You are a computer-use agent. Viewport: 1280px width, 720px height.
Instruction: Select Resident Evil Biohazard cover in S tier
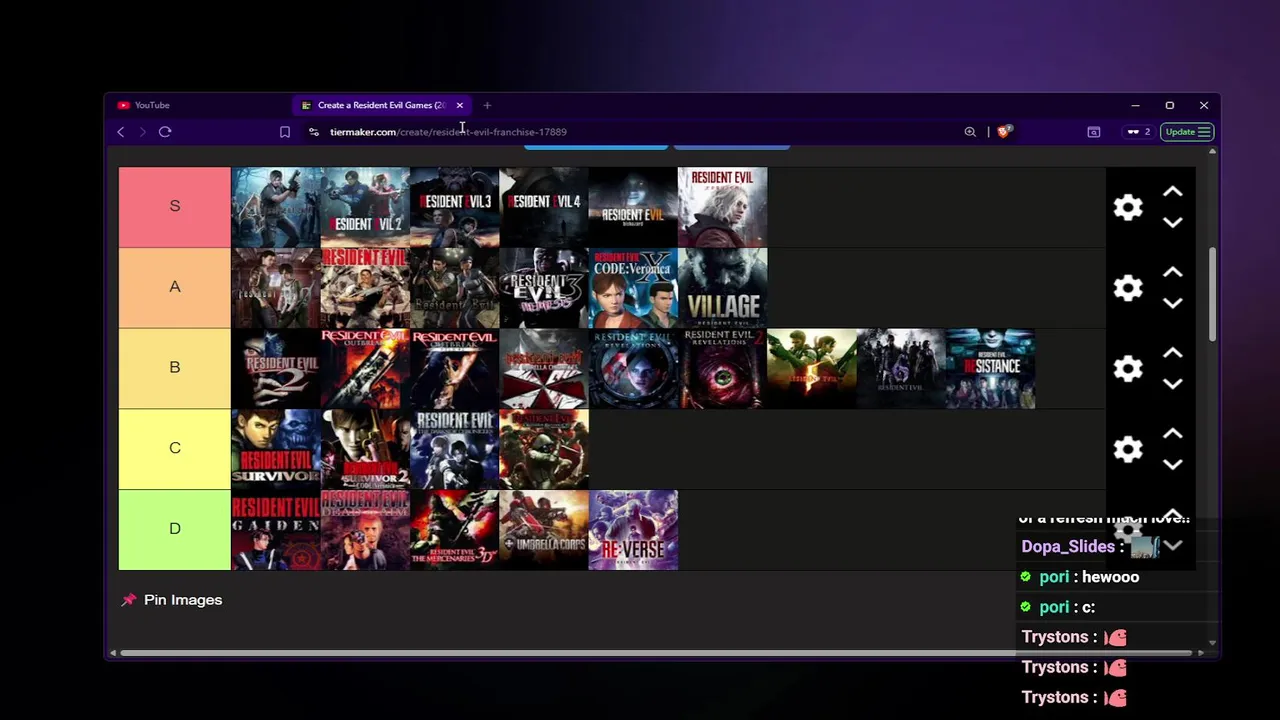(x=633, y=207)
